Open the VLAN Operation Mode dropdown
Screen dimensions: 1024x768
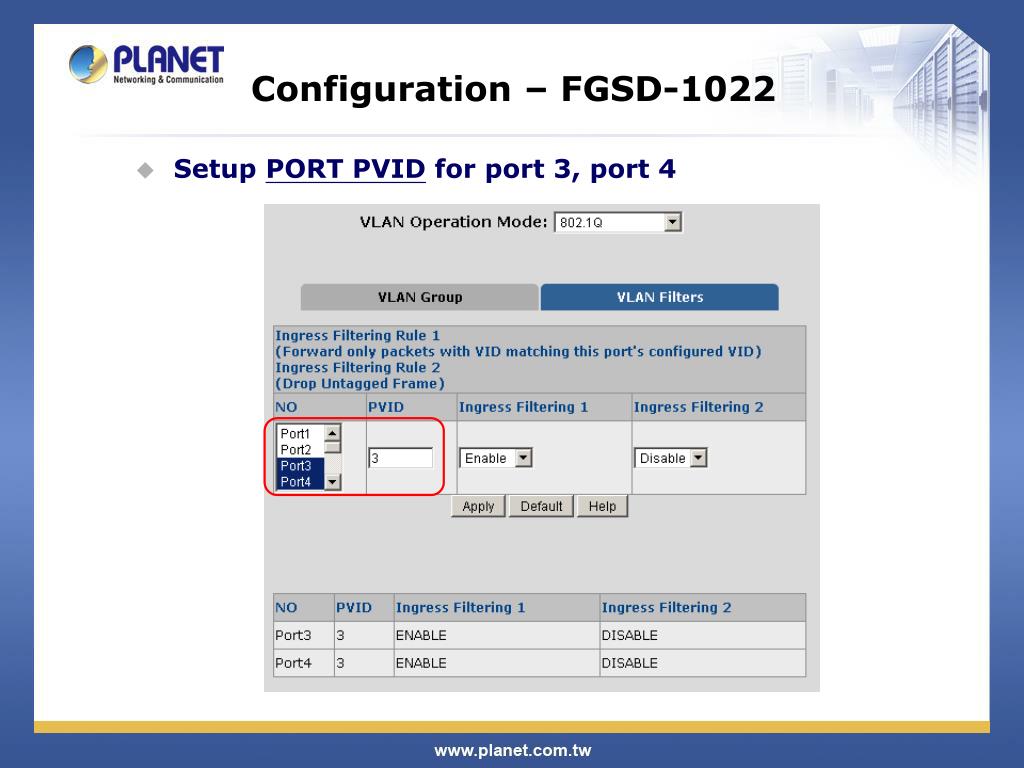pos(618,222)
